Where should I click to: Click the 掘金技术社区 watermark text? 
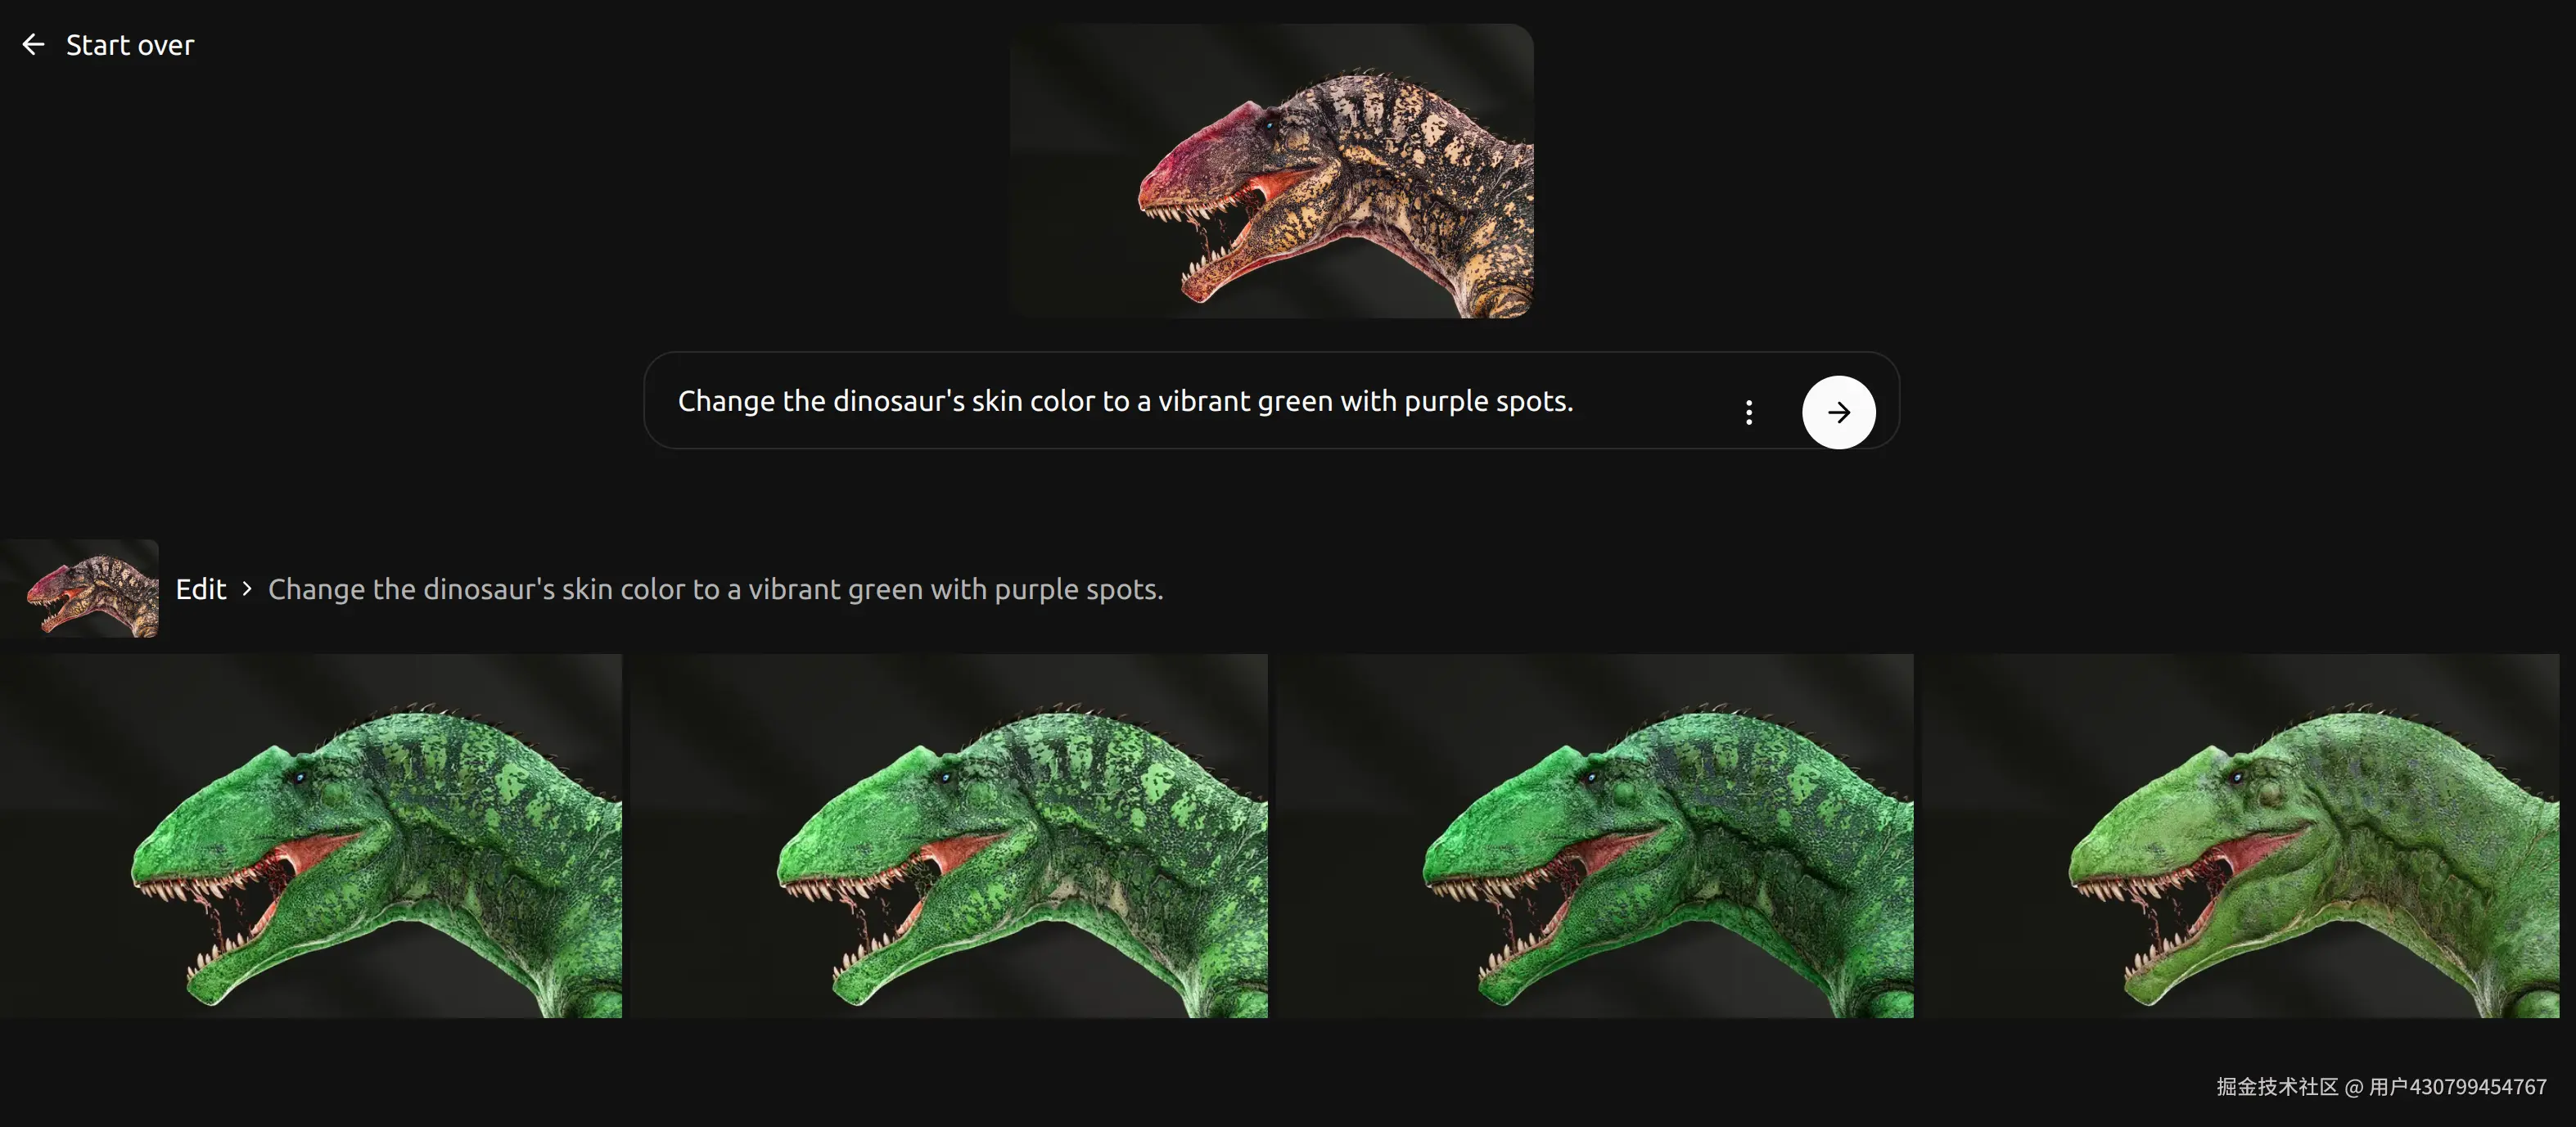2277,1087
